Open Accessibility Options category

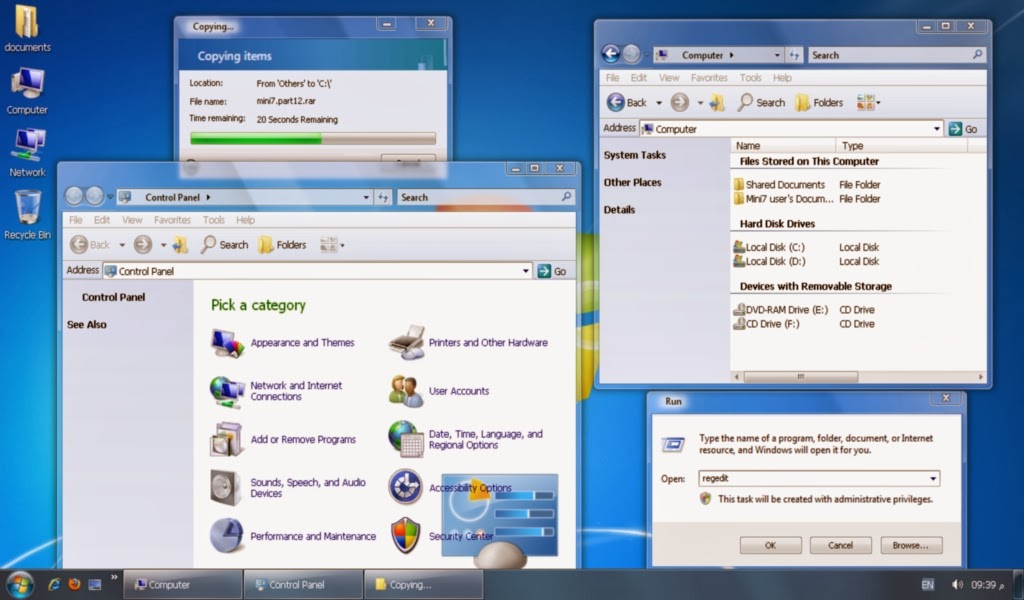point(450,488)
